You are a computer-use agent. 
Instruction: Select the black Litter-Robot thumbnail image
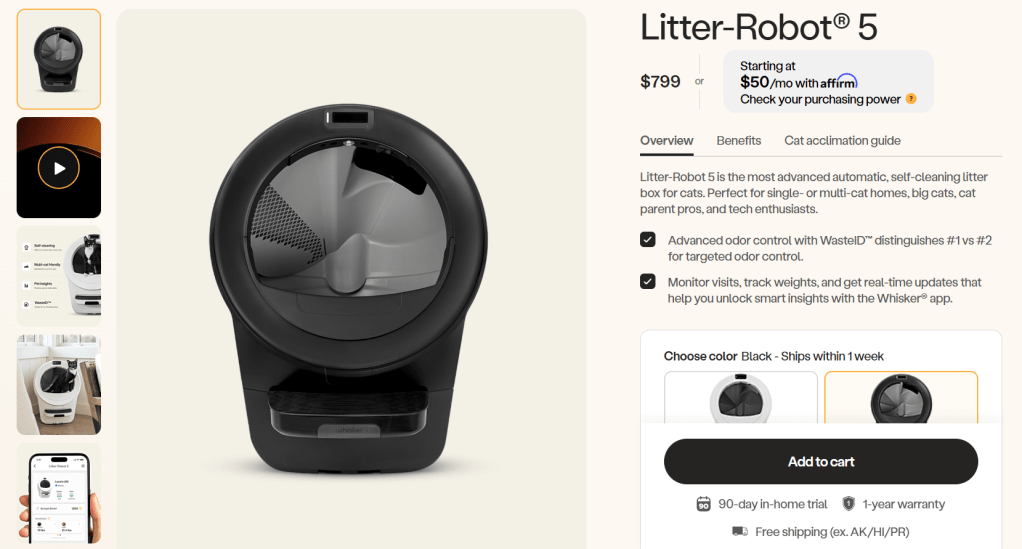coord(59,59)
